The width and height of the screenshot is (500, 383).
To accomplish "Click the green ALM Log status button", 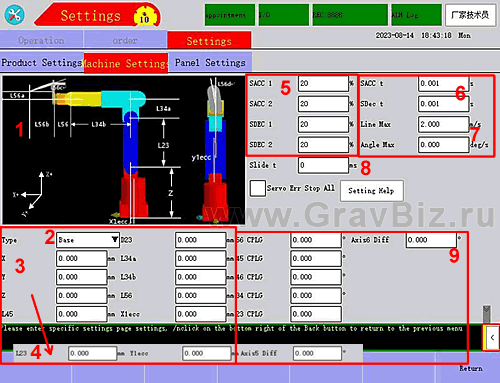I will (416, 15).
